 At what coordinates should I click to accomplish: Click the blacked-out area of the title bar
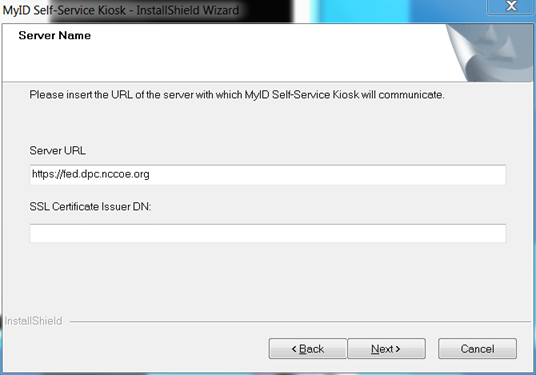[x=171, y=10]
